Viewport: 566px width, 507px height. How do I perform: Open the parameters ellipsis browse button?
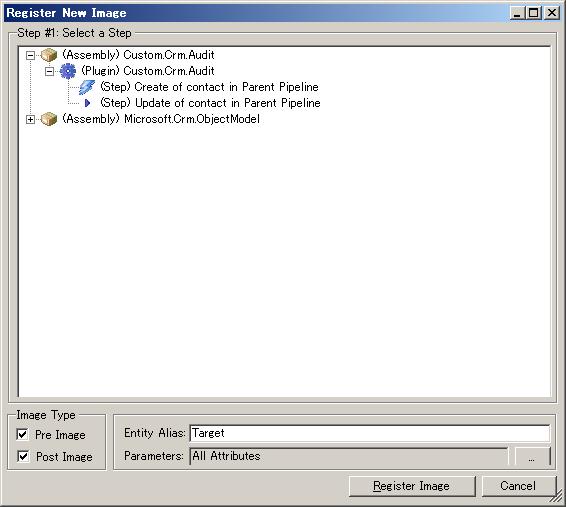(532, 456)
